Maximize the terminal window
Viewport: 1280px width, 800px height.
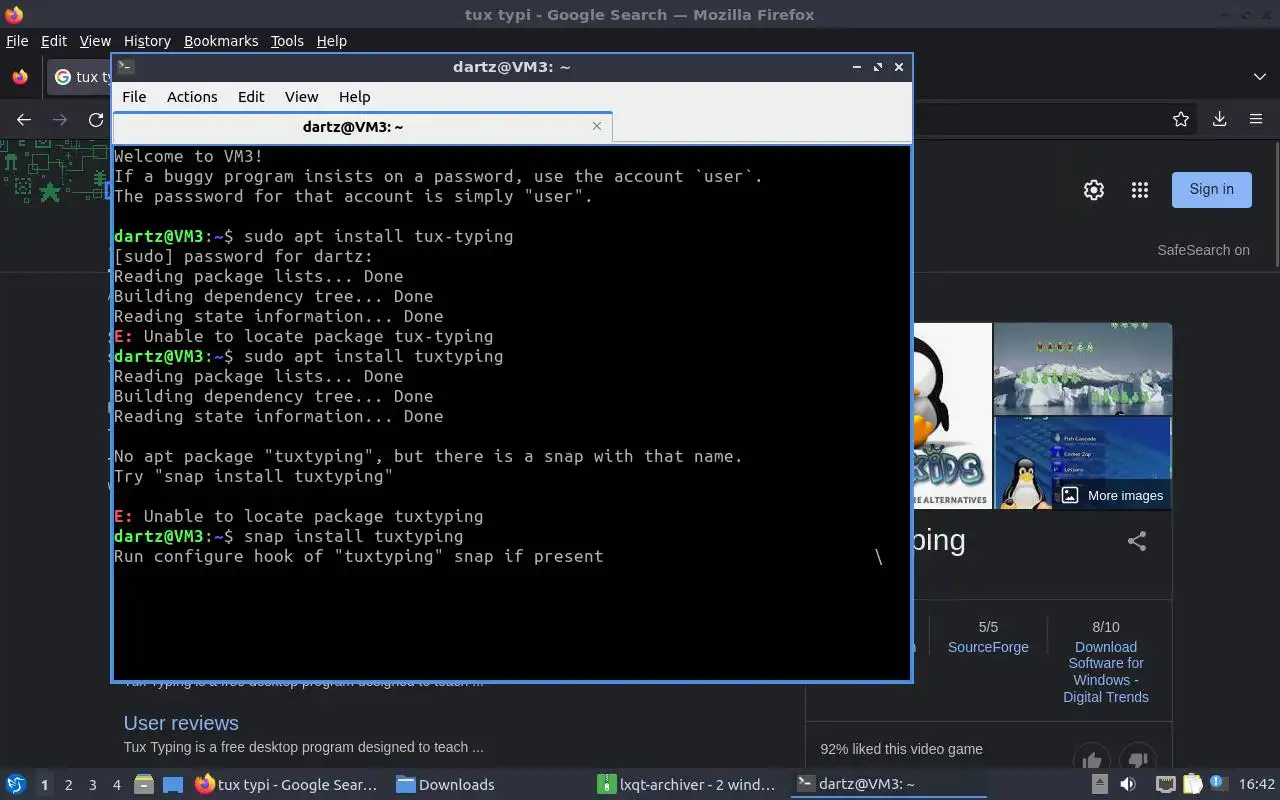pos(877,67)
